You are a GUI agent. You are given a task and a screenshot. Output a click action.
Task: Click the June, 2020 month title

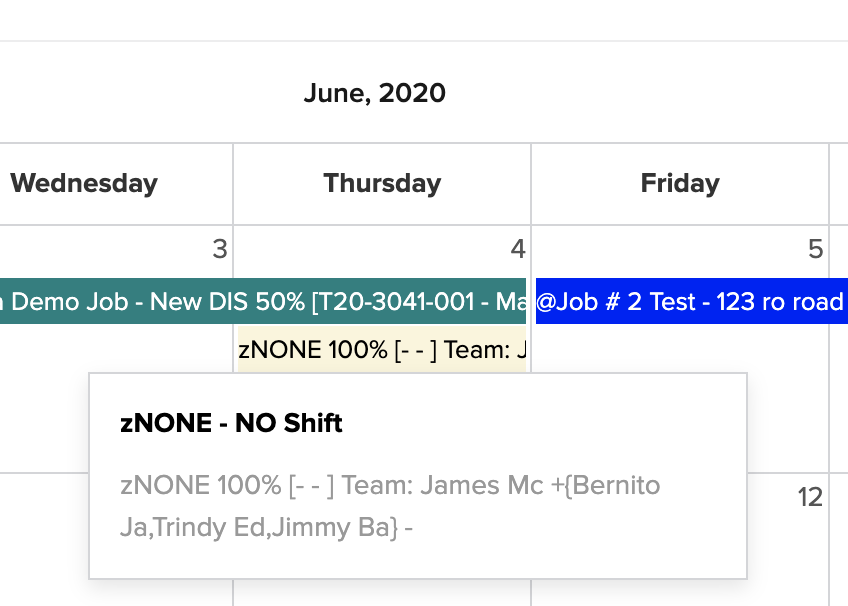pos(374,94)
